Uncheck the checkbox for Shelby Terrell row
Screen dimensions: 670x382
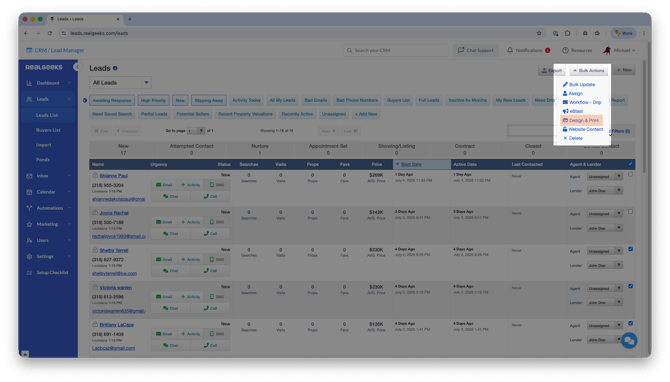(630, 249)
